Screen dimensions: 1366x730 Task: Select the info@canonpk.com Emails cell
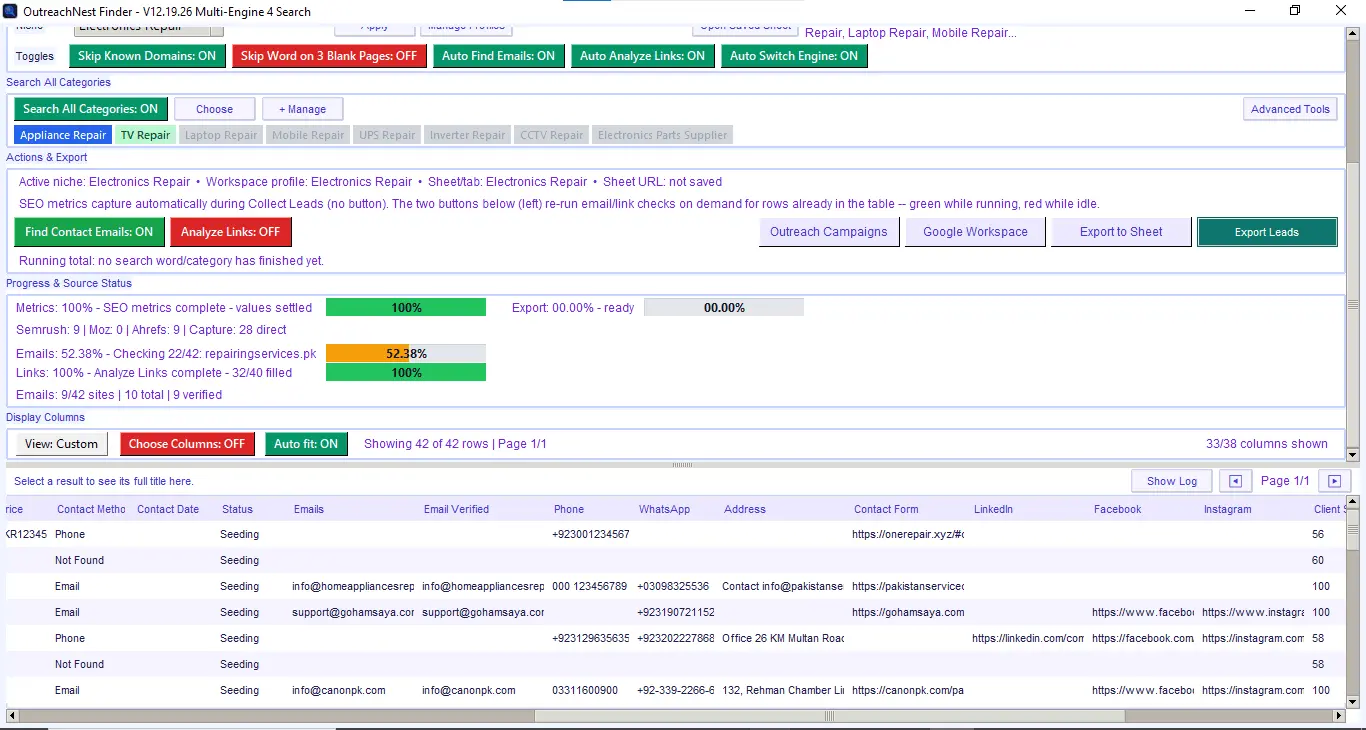pyautogui.click(x=339, y=690)
